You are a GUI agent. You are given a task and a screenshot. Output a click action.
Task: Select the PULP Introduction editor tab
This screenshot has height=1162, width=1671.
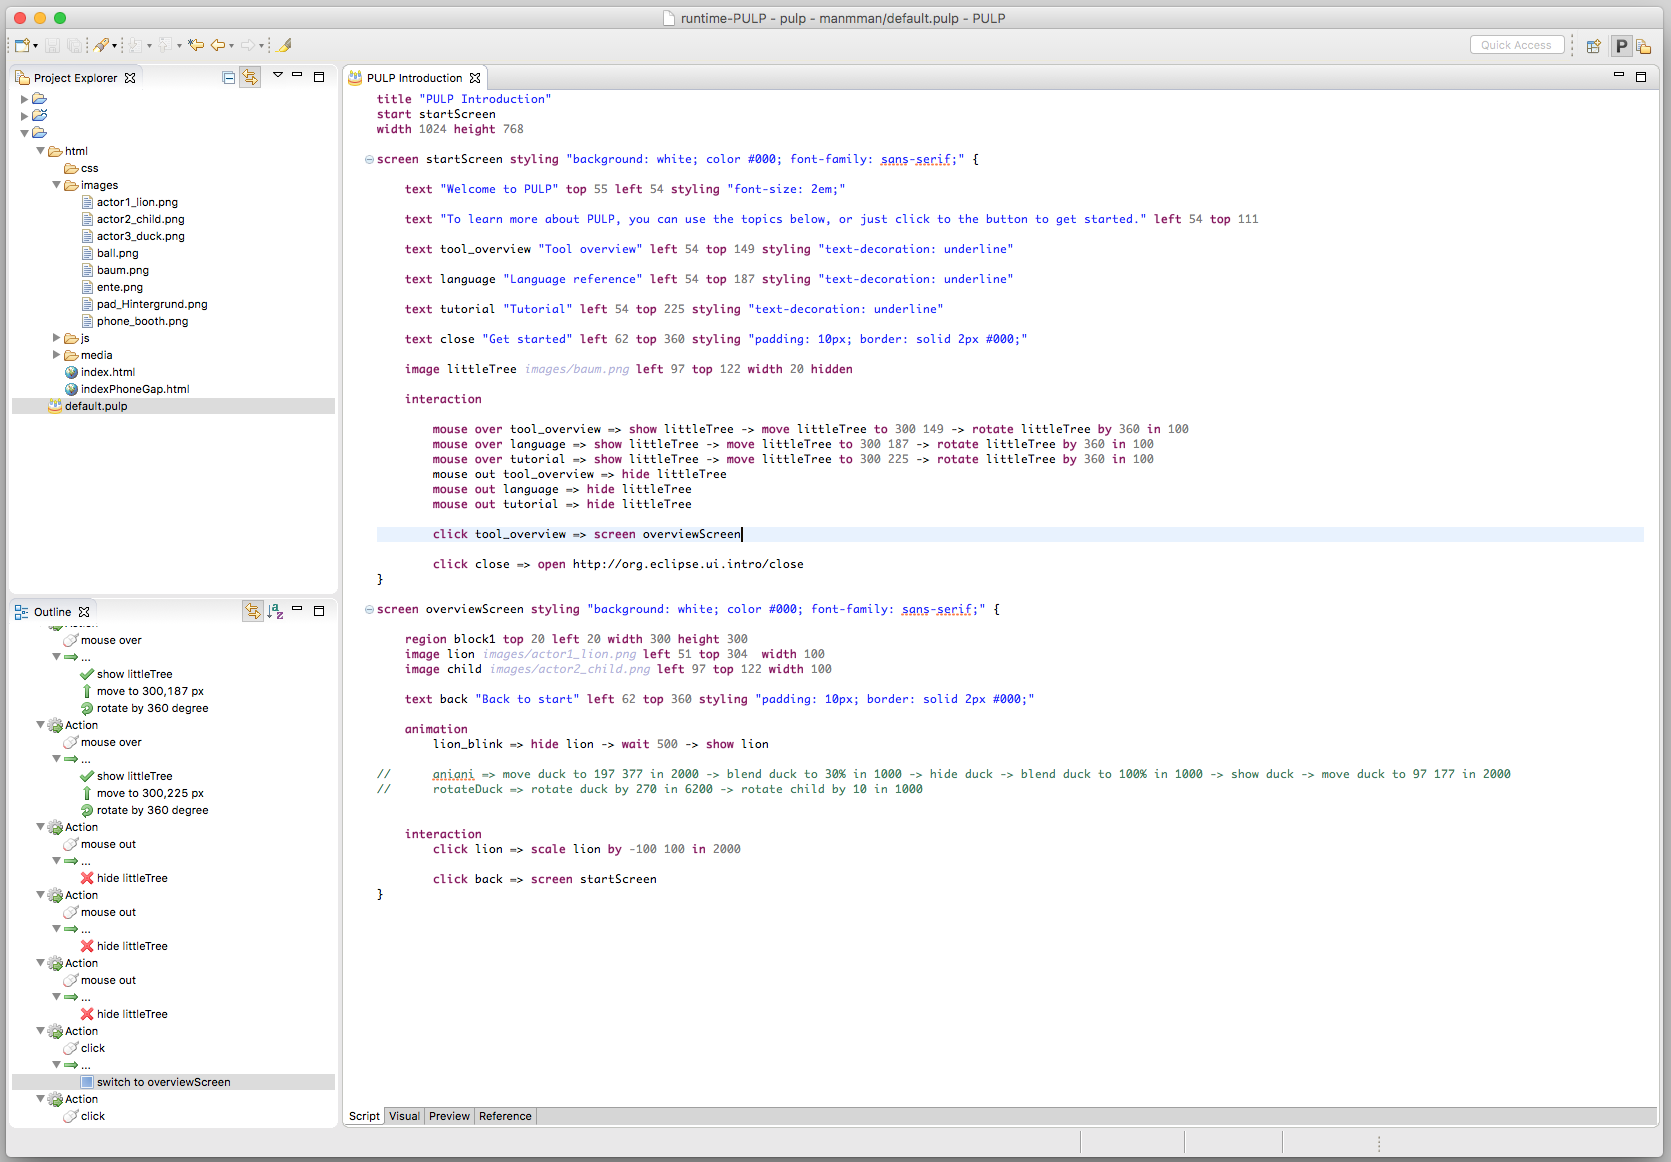coord(414,78)
